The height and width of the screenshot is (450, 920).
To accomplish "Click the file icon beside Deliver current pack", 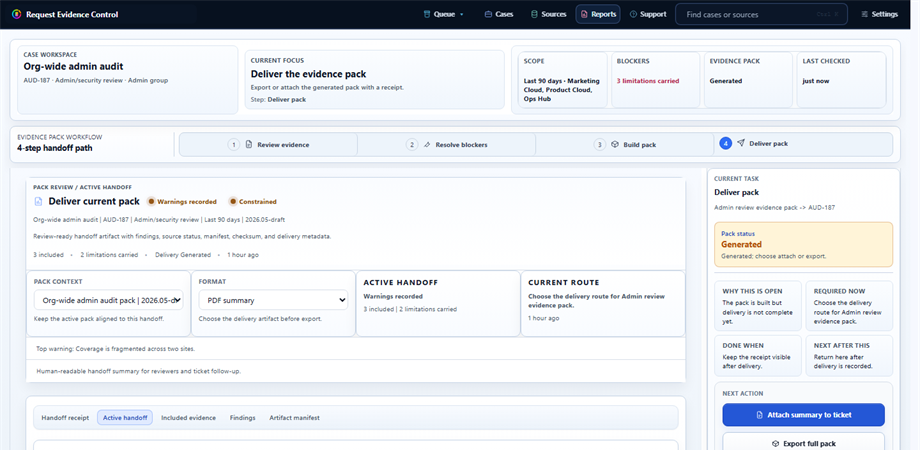I will (39, 201).
